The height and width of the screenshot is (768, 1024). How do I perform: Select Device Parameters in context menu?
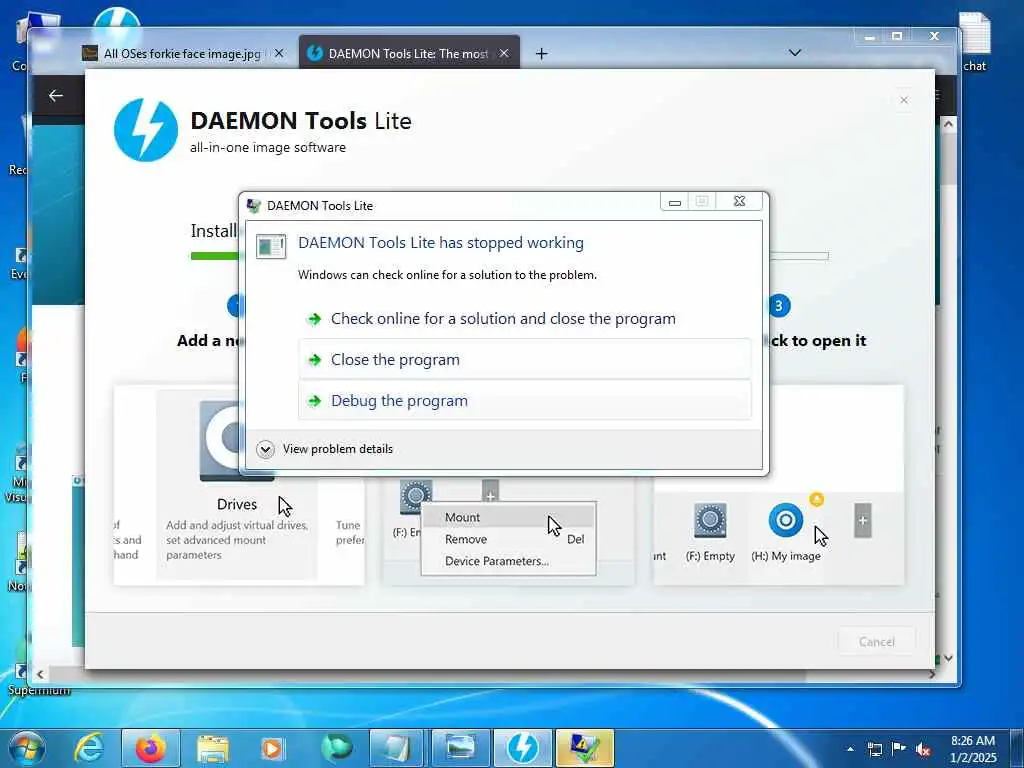pyautogui.click(x=509, y=561)
